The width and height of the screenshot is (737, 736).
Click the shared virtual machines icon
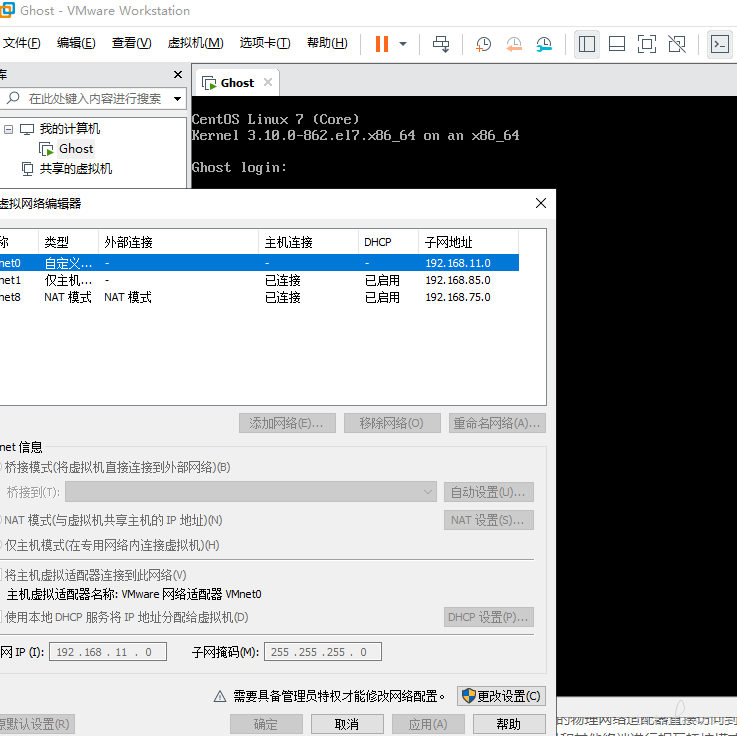pyautogui.click(x=28, y=168)
